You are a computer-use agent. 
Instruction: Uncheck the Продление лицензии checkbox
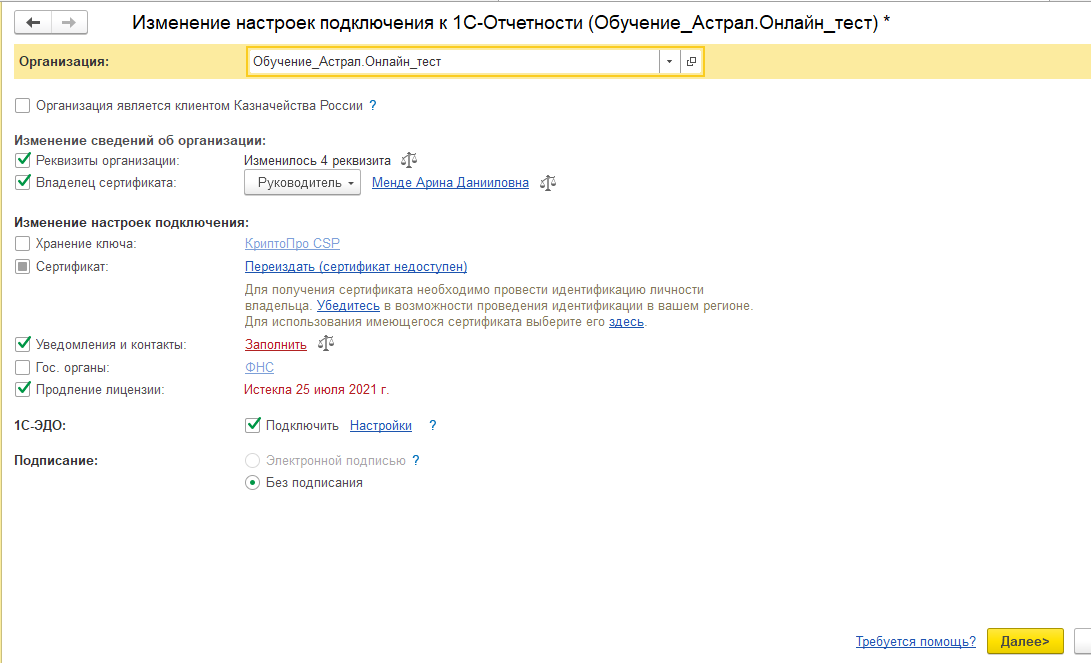tap(23, 390)
